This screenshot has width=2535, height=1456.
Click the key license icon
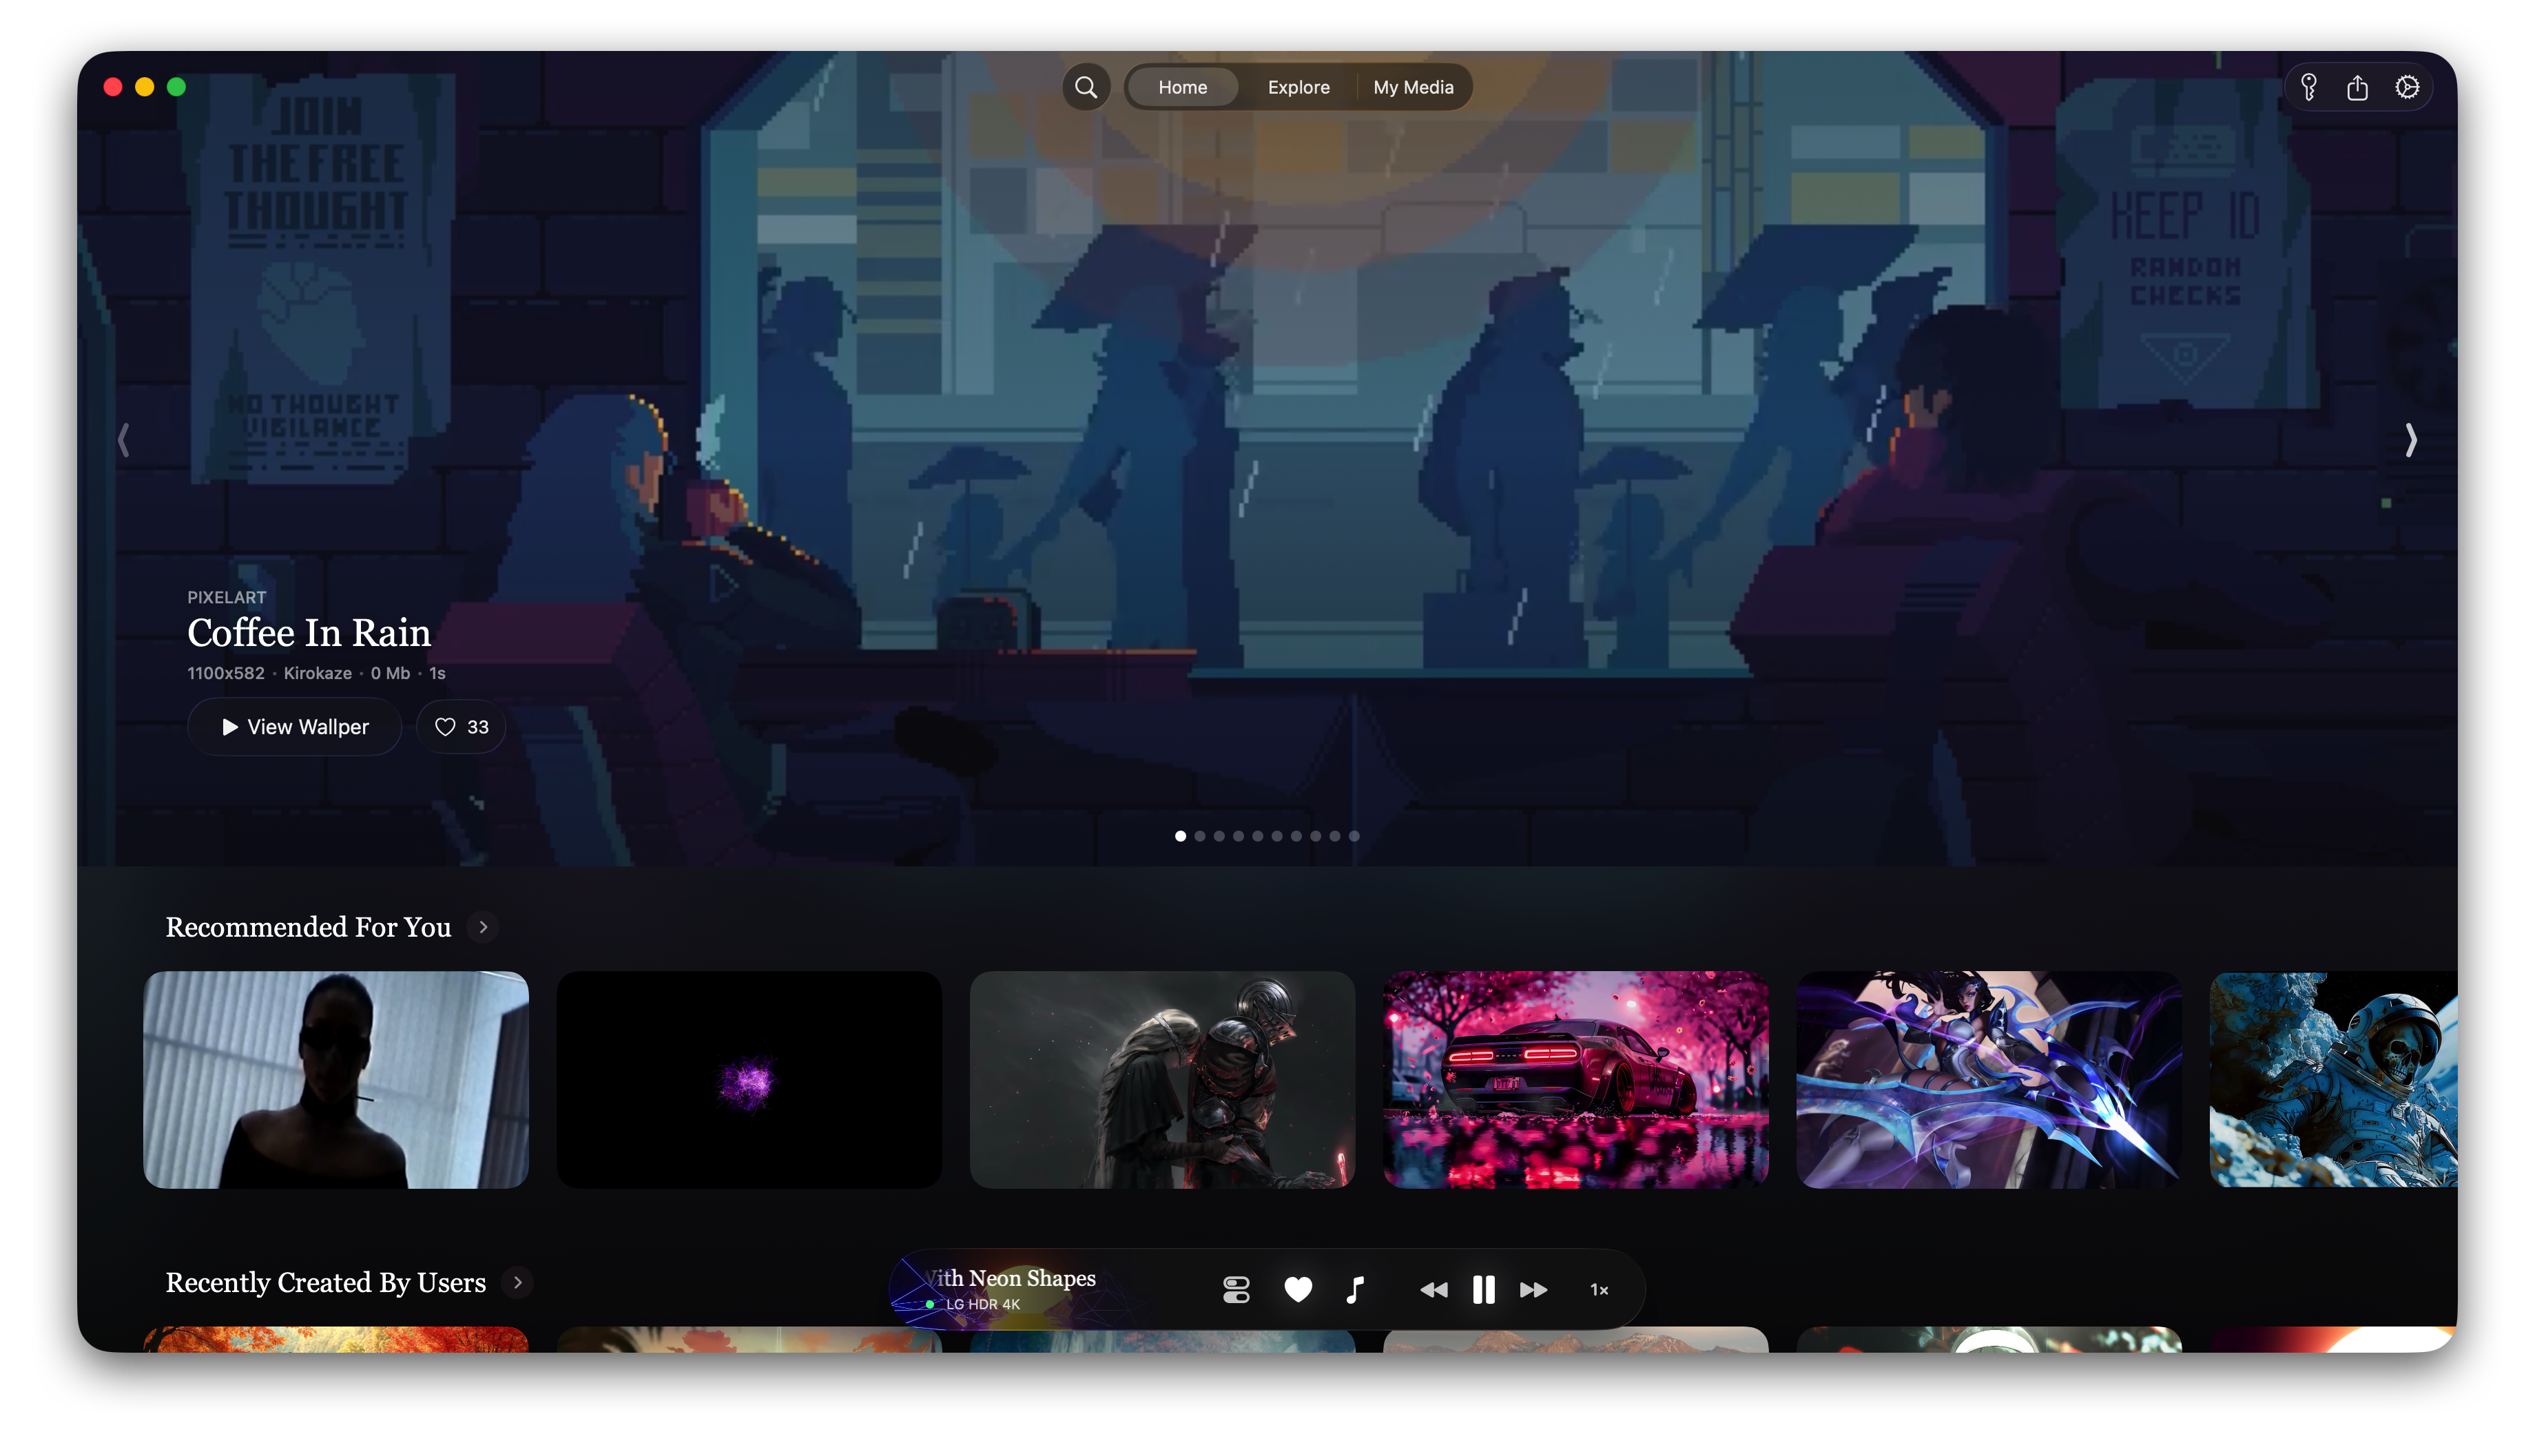point(2308,87)
